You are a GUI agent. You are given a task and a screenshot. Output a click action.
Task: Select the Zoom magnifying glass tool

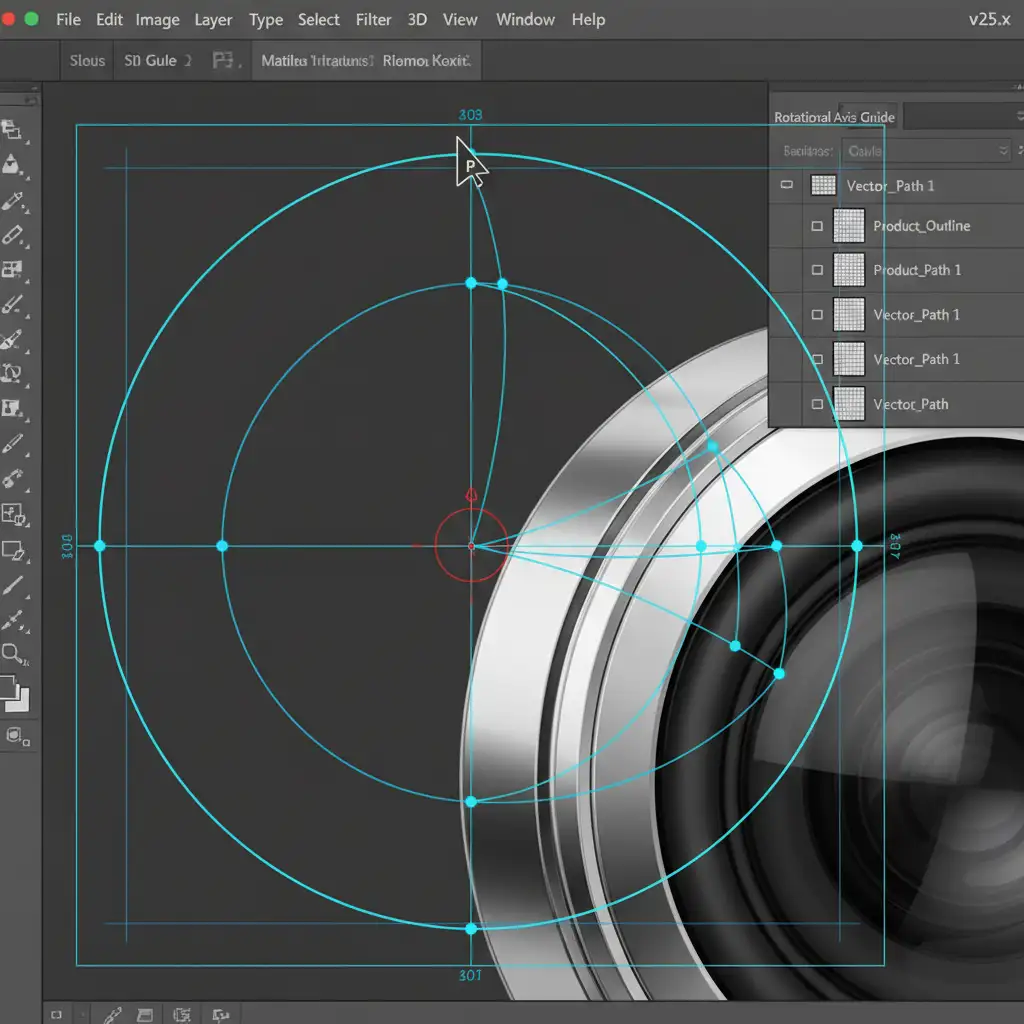click(13, 654)
